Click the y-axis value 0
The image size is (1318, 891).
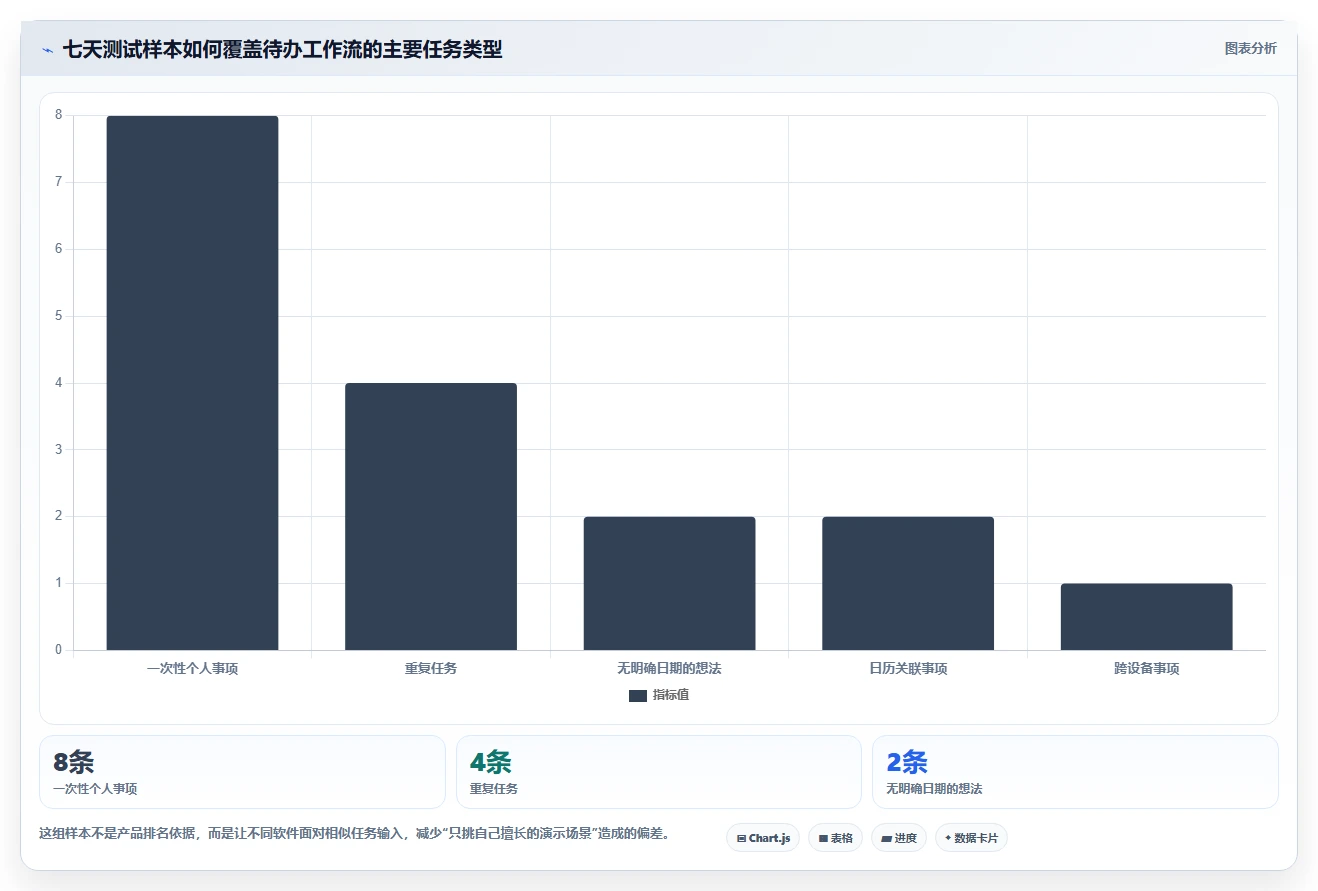click(59, 650)
